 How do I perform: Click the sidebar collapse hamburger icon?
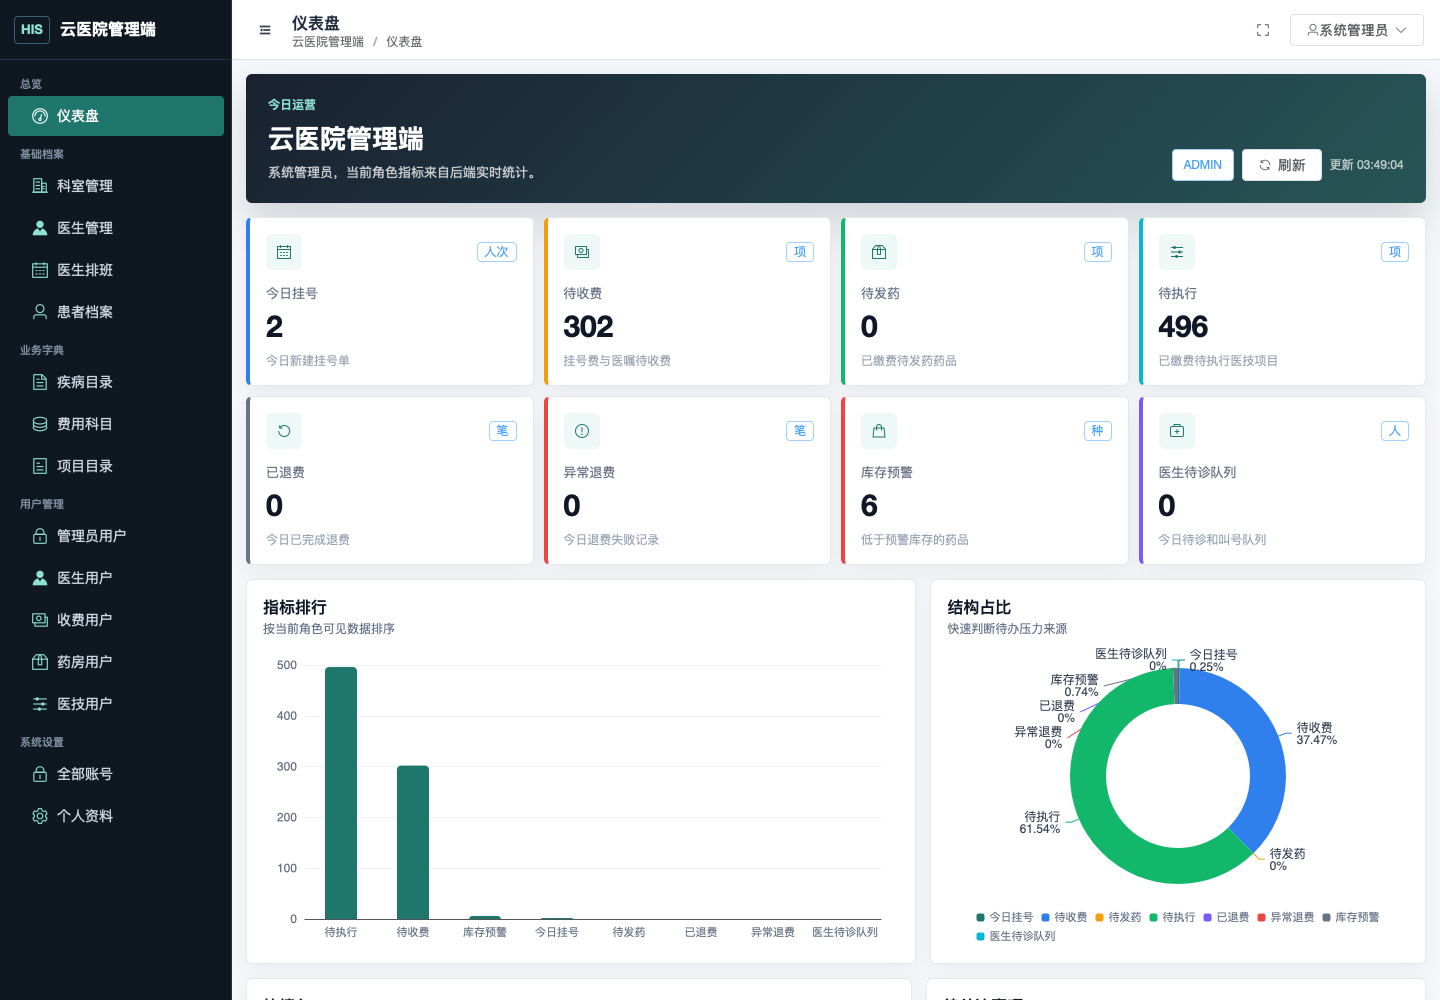click(x=265, y=30)
